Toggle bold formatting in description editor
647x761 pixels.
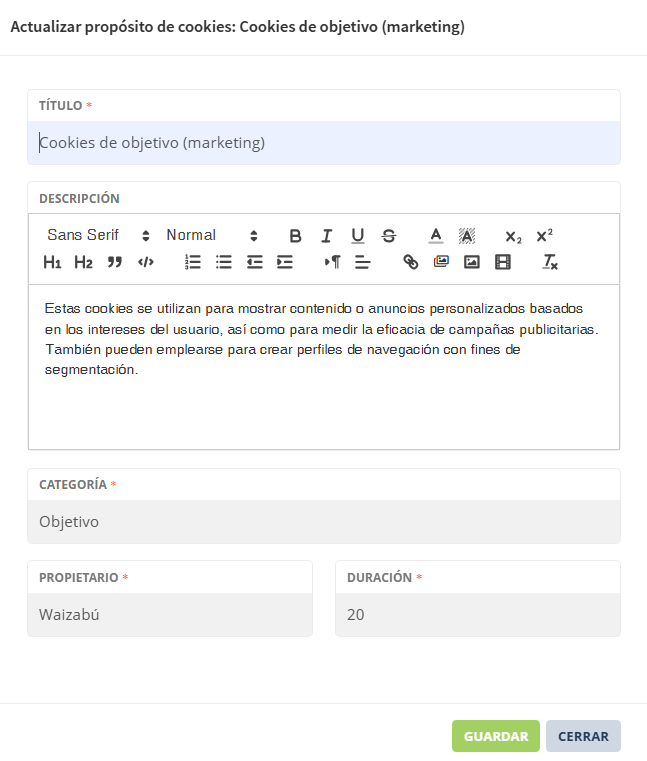tap(295, 236)
